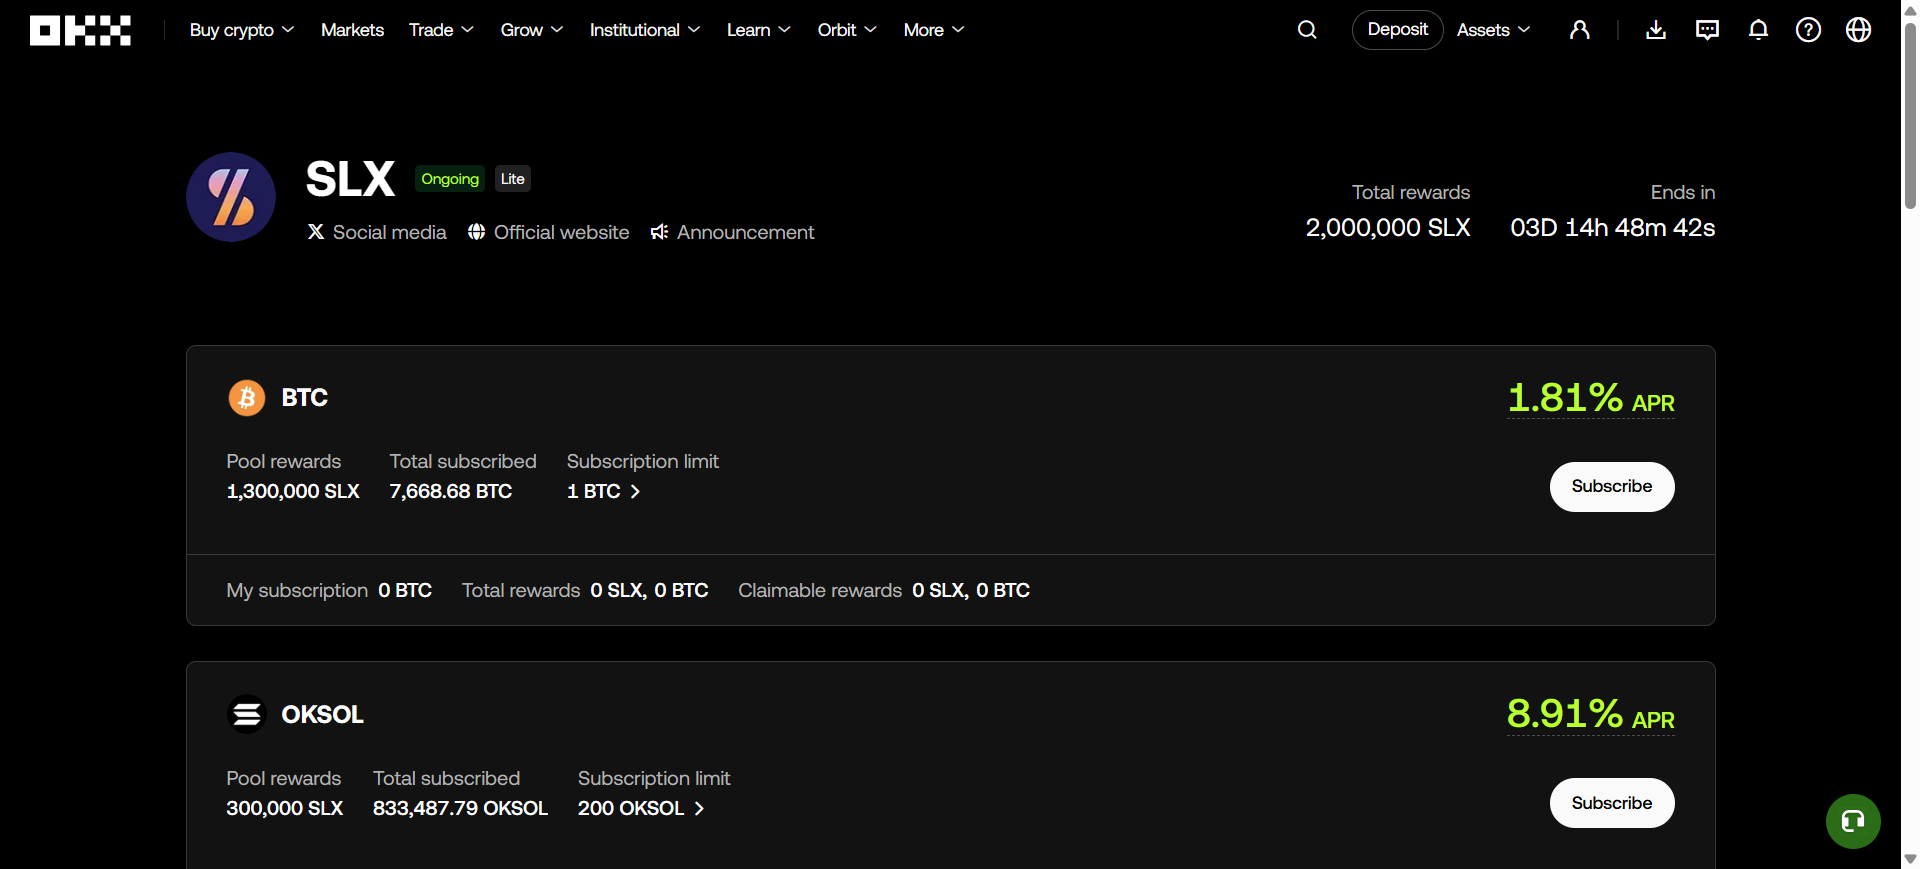This screenshot has width=1920, height=869.
Task: Open the language globe icon
Action: pyautogui.click(x=1858, y=30)
